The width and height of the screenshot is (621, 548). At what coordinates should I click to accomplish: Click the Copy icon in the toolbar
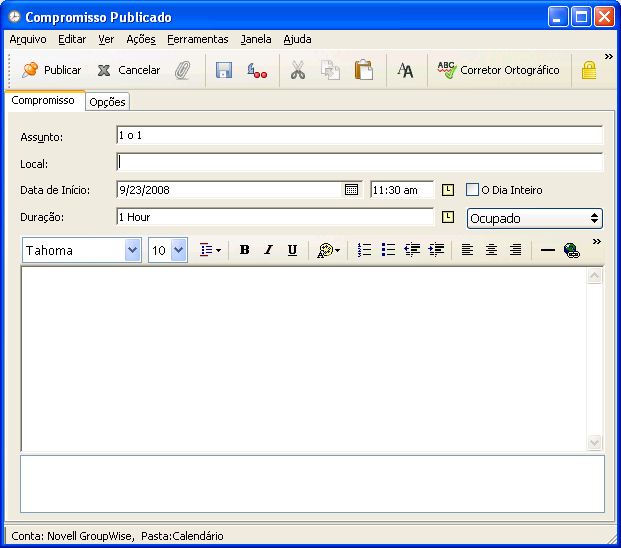(x=330, y=70)
